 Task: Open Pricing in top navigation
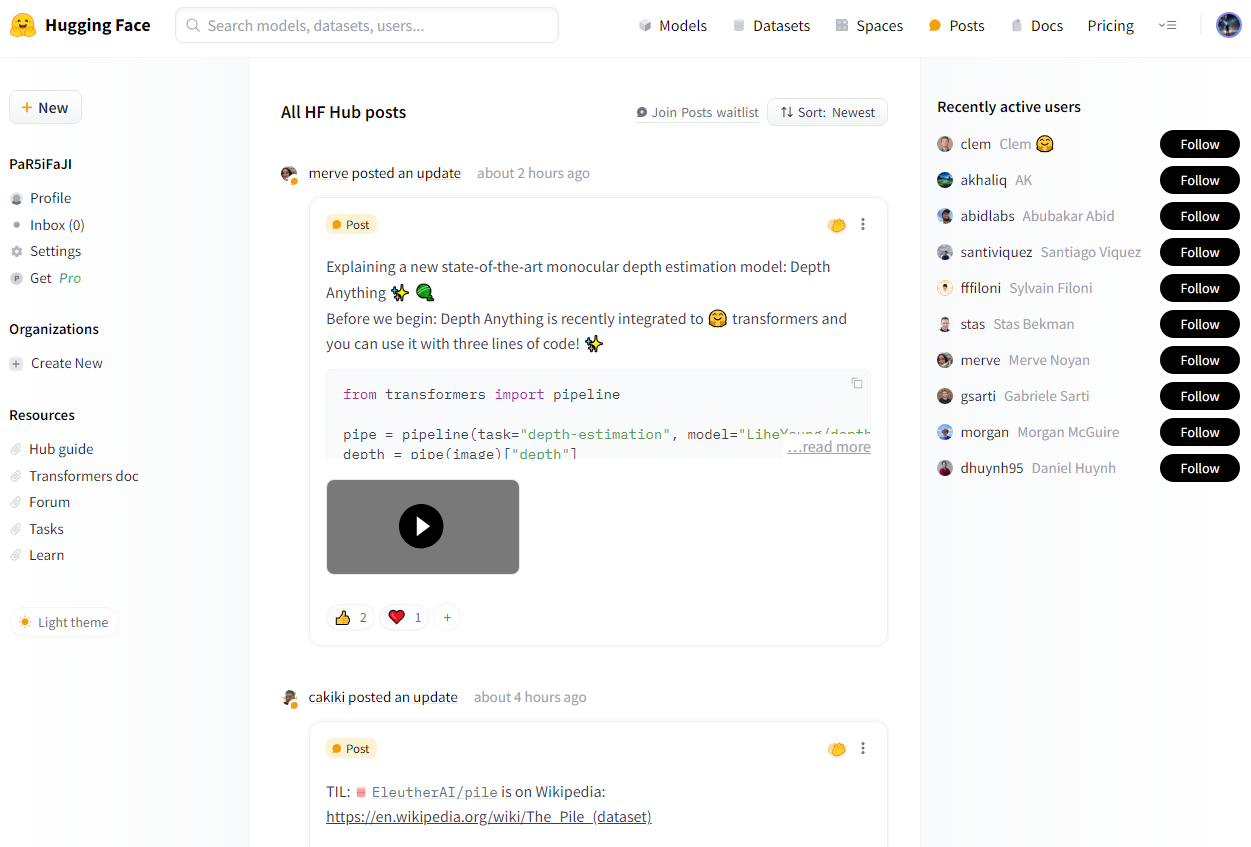tap(1111, 26)
